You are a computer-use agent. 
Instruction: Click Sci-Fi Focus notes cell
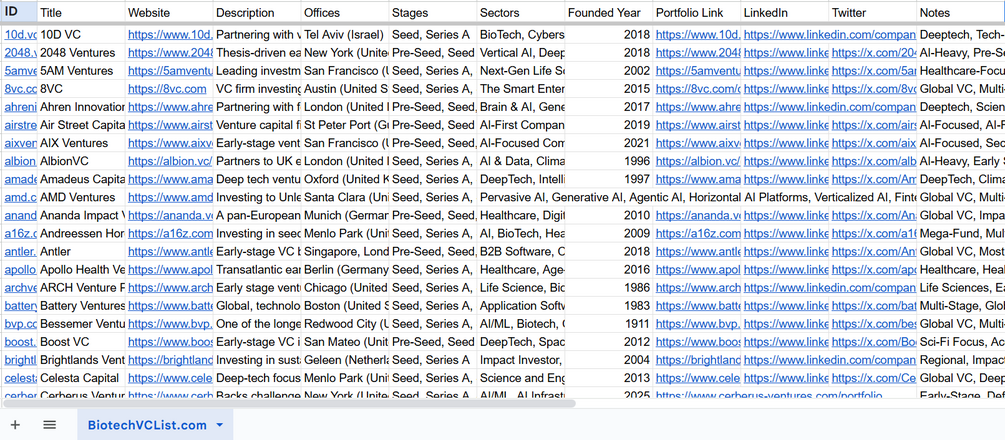point(960,342)
